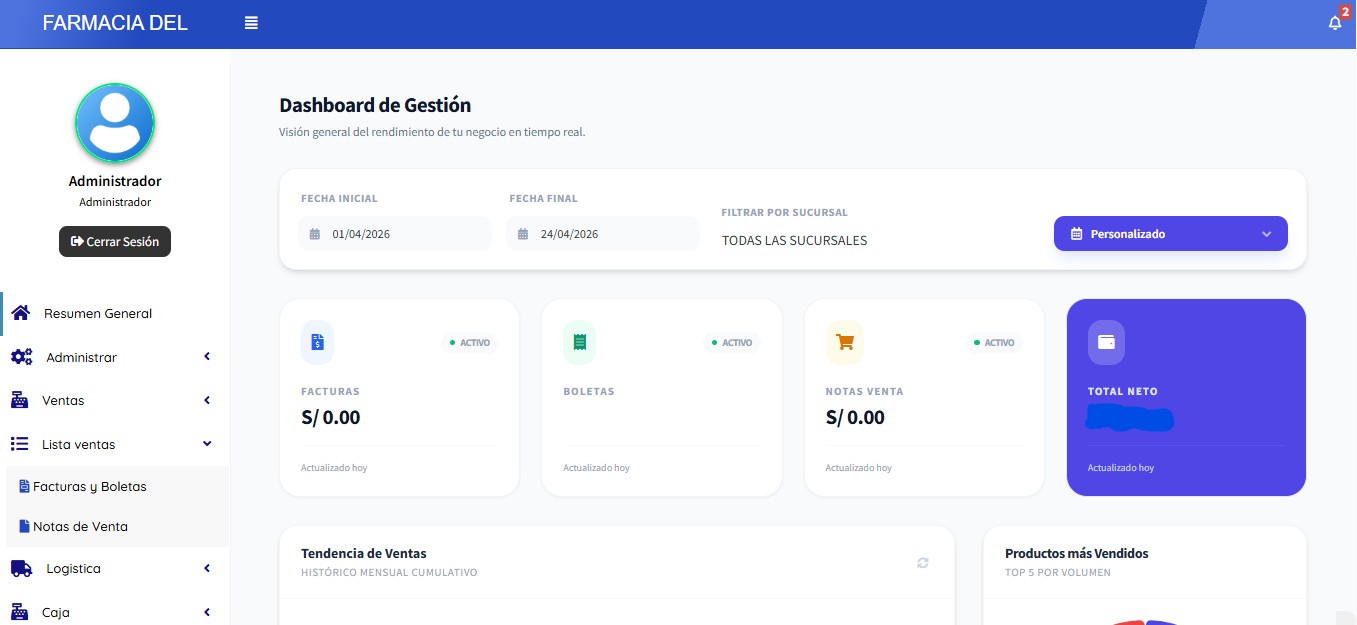This screenshot has height=625, width=1357.
Task: Click the Productos más Vendidos title
Action: point(1077,553)
